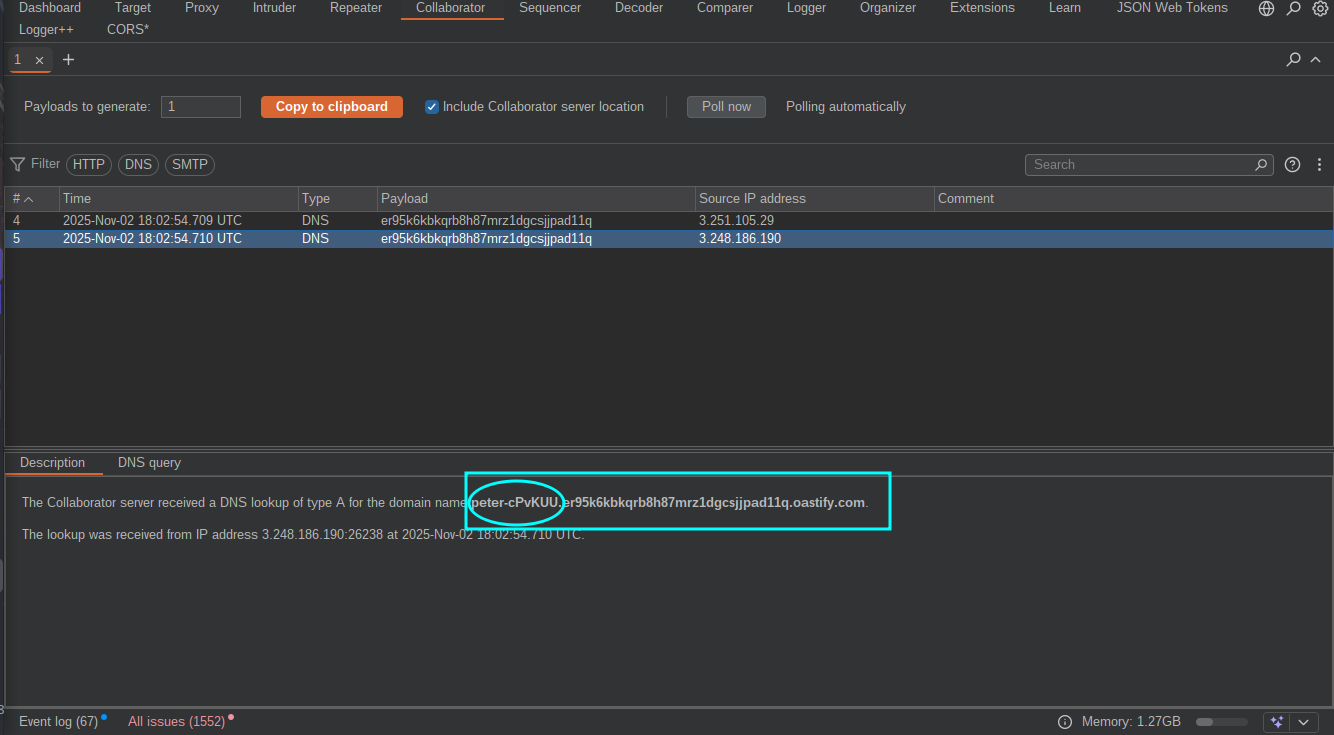Image resolution: width=1334 pixels, height=735 pixels.
Task: Click the globe icon in the top bar
Action: pyautogui.click(x=1266, y=8)
